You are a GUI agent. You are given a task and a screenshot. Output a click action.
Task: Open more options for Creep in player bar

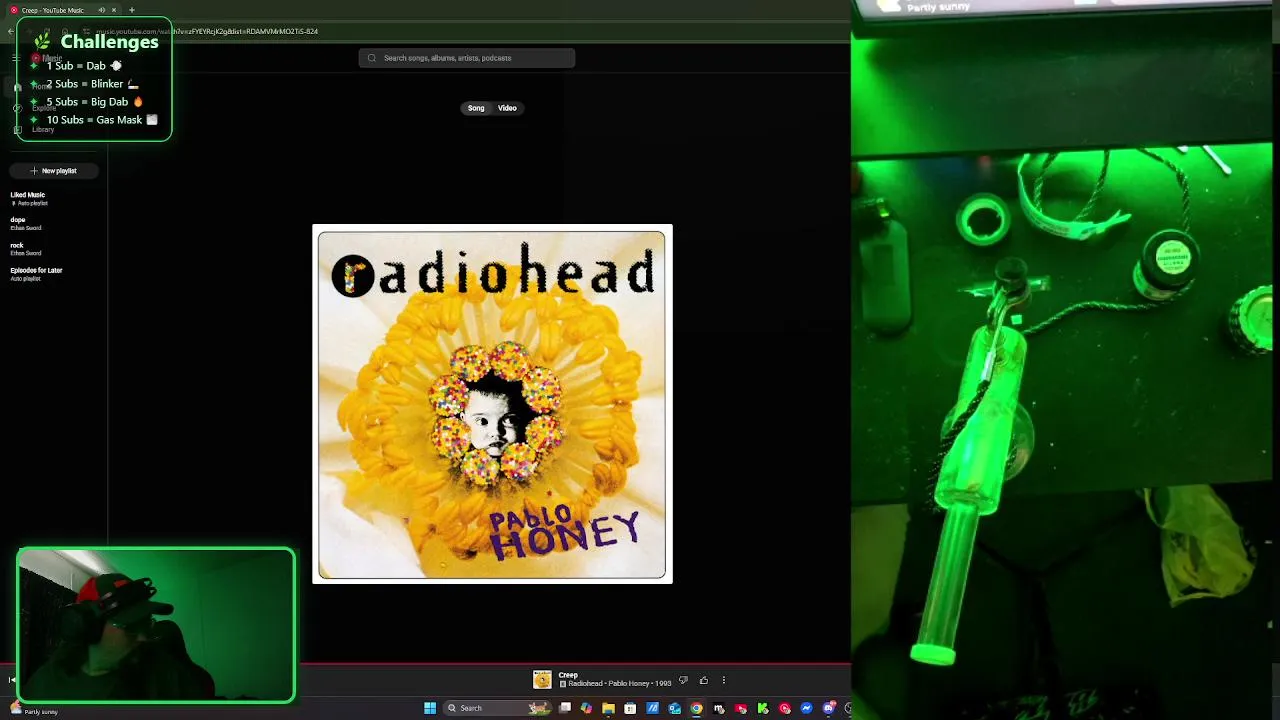724,680
